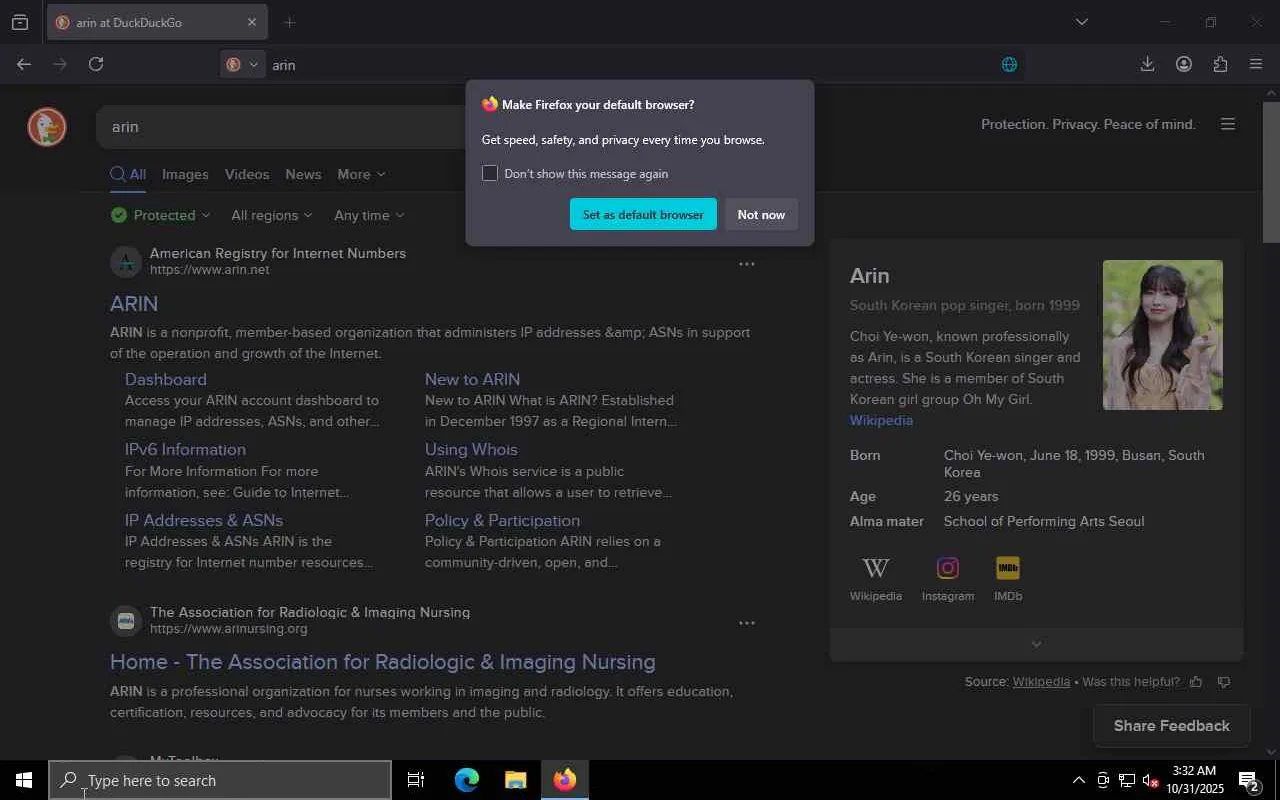The width and height of the screenshot is (1280, 800).
Task: Open the Windows Start menu
Action: click(x=24, y=780)
